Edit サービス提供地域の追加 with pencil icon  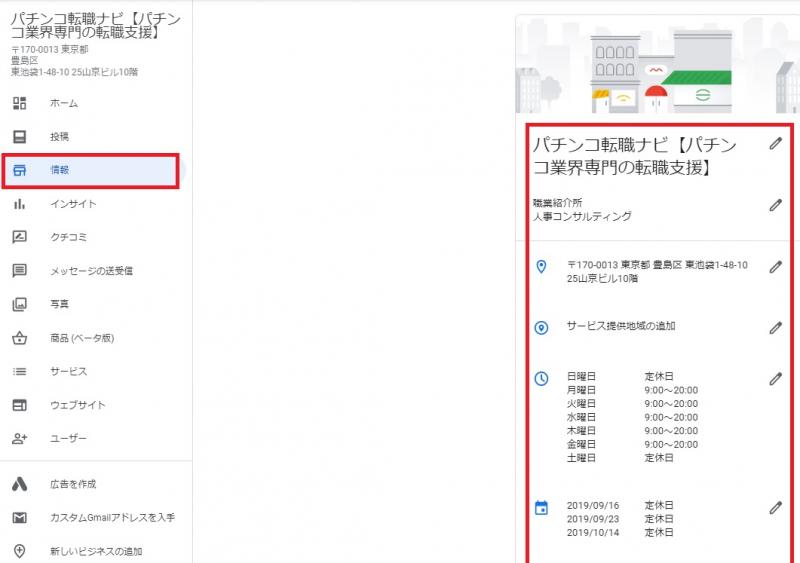tap(775, 327)
